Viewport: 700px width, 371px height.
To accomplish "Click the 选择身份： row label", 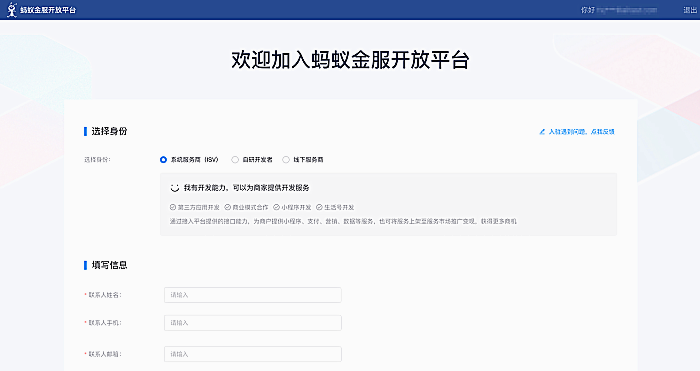I will 97,159.
